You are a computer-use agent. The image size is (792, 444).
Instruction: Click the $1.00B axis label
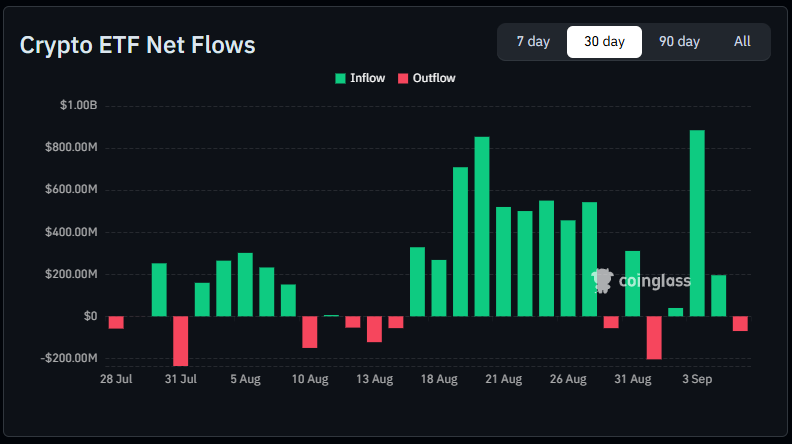[78, 105]
